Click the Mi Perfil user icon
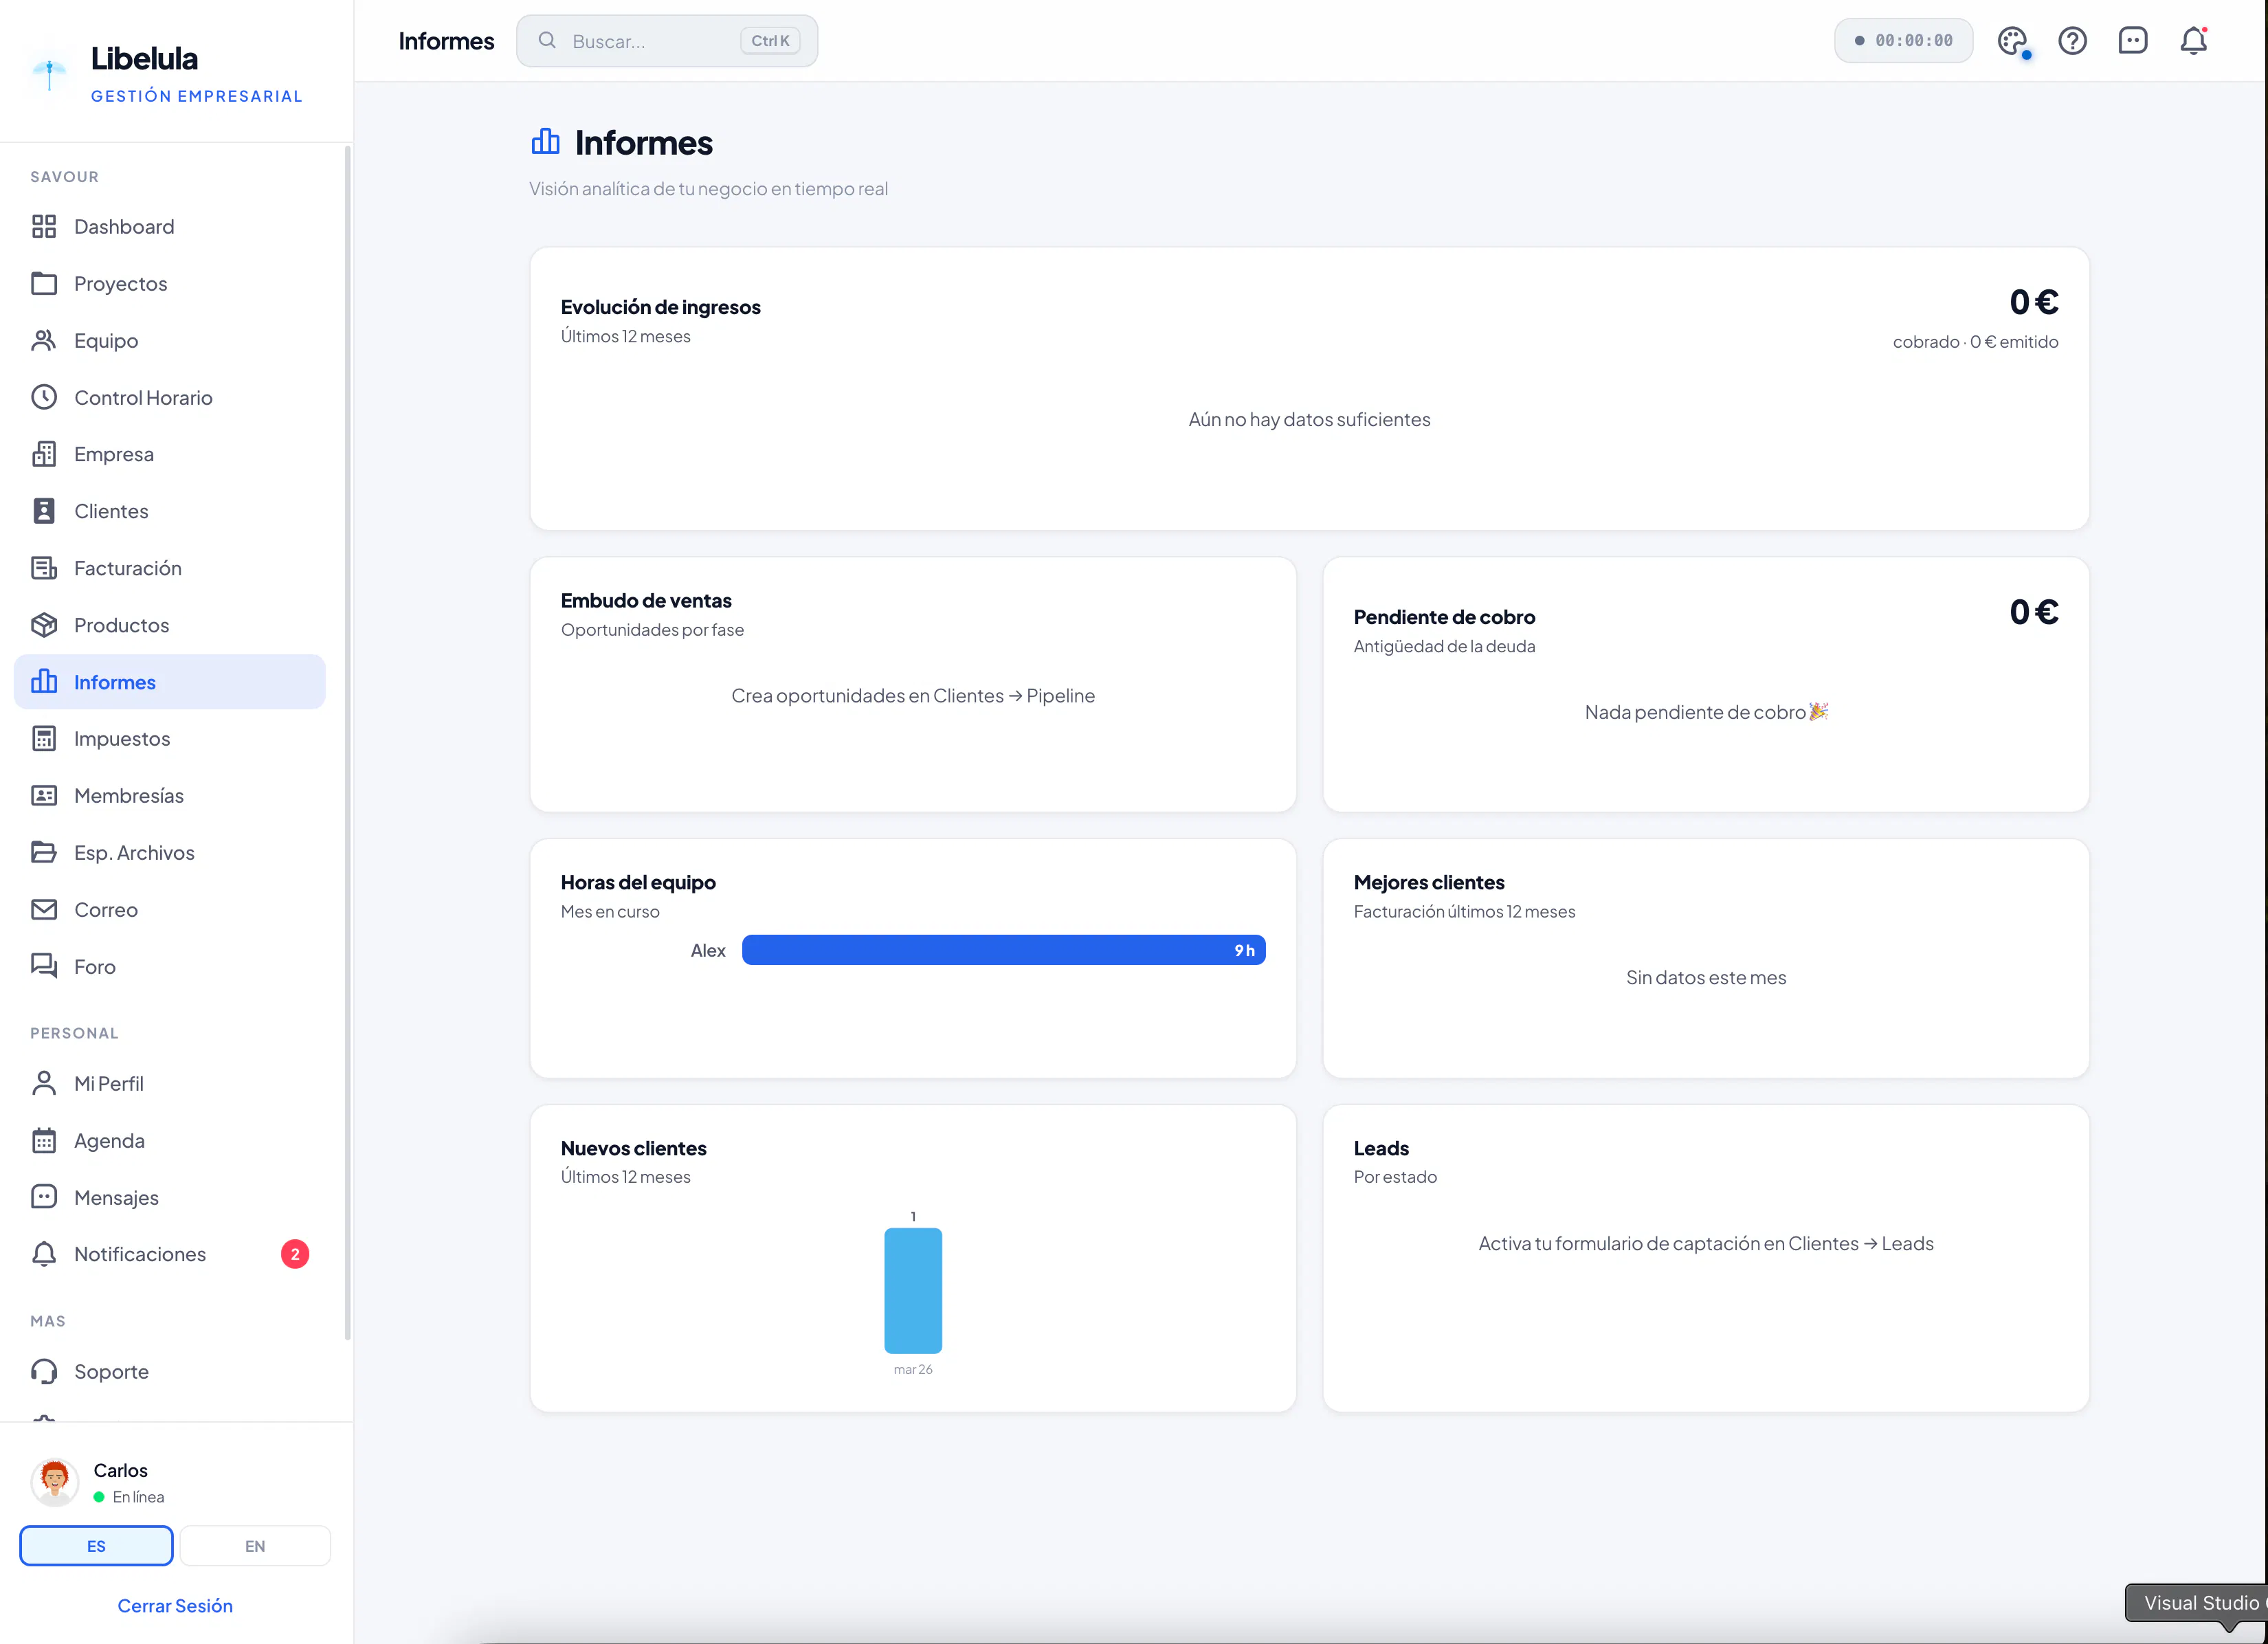Viewport: 2268px width, 1644px height. (x=44, y=1084)
